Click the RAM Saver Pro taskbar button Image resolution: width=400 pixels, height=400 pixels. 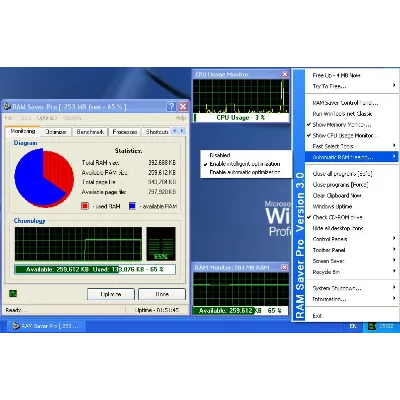pyautogui.click(x=46, y=326)
